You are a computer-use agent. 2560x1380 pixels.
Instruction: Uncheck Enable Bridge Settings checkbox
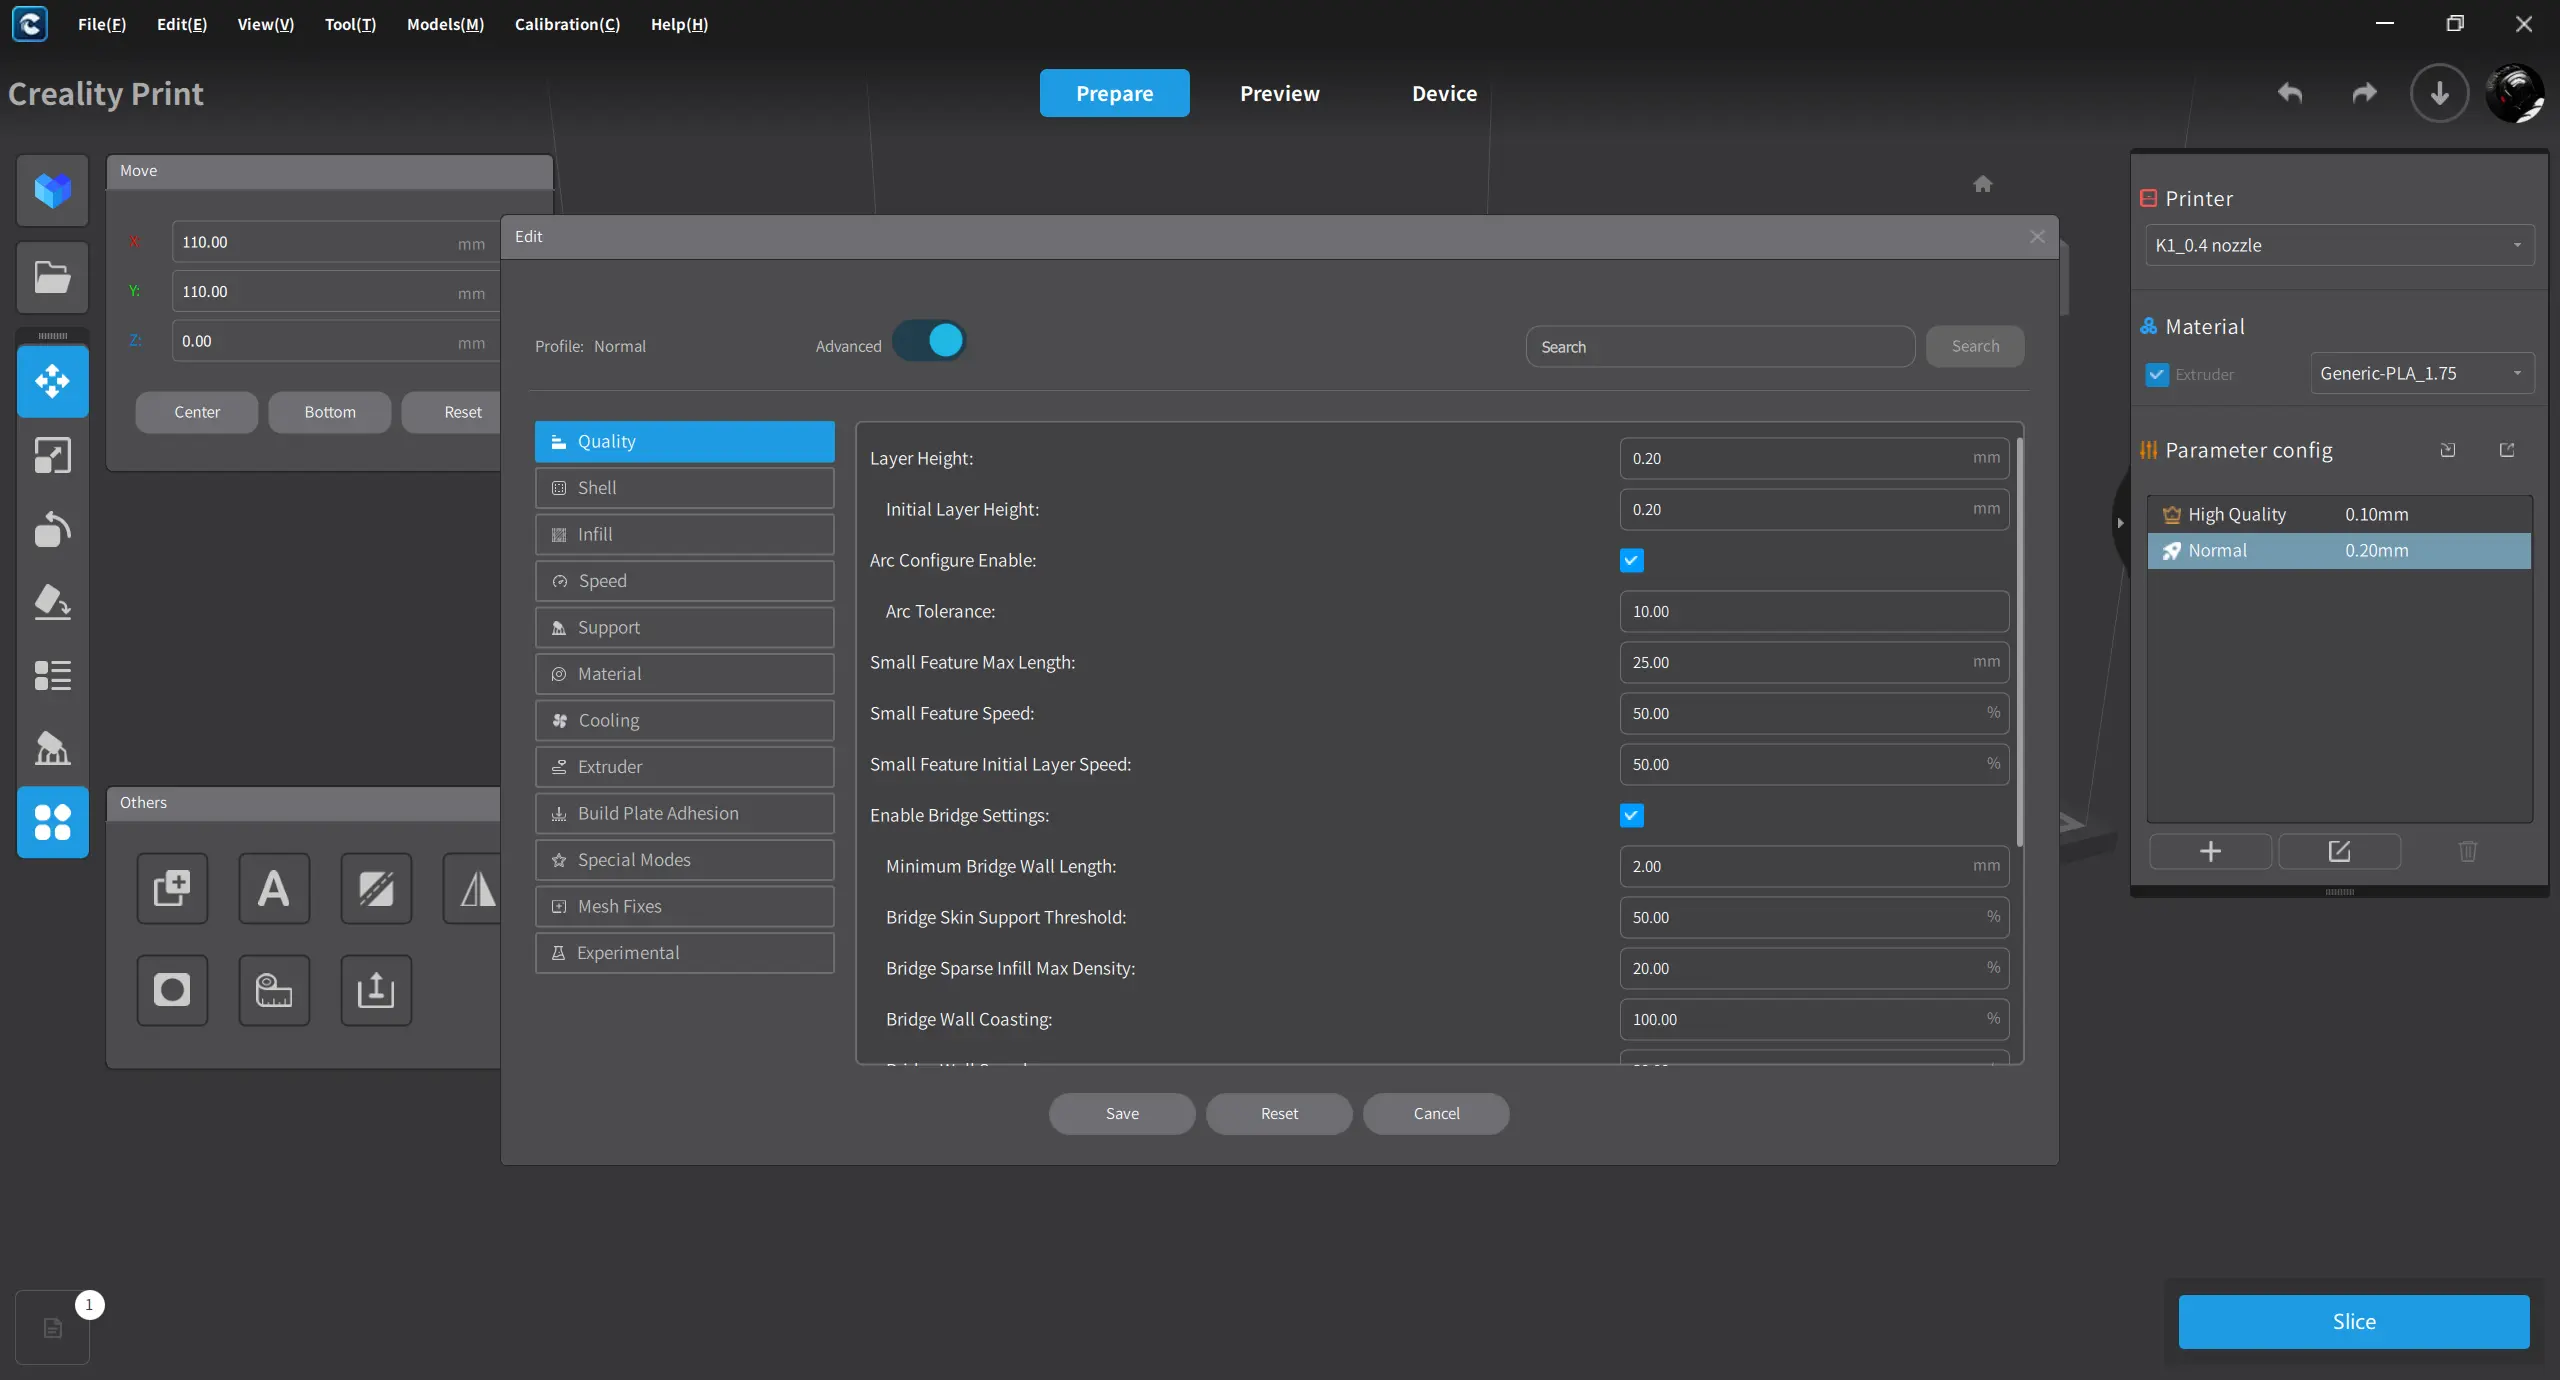point(1631,815)
